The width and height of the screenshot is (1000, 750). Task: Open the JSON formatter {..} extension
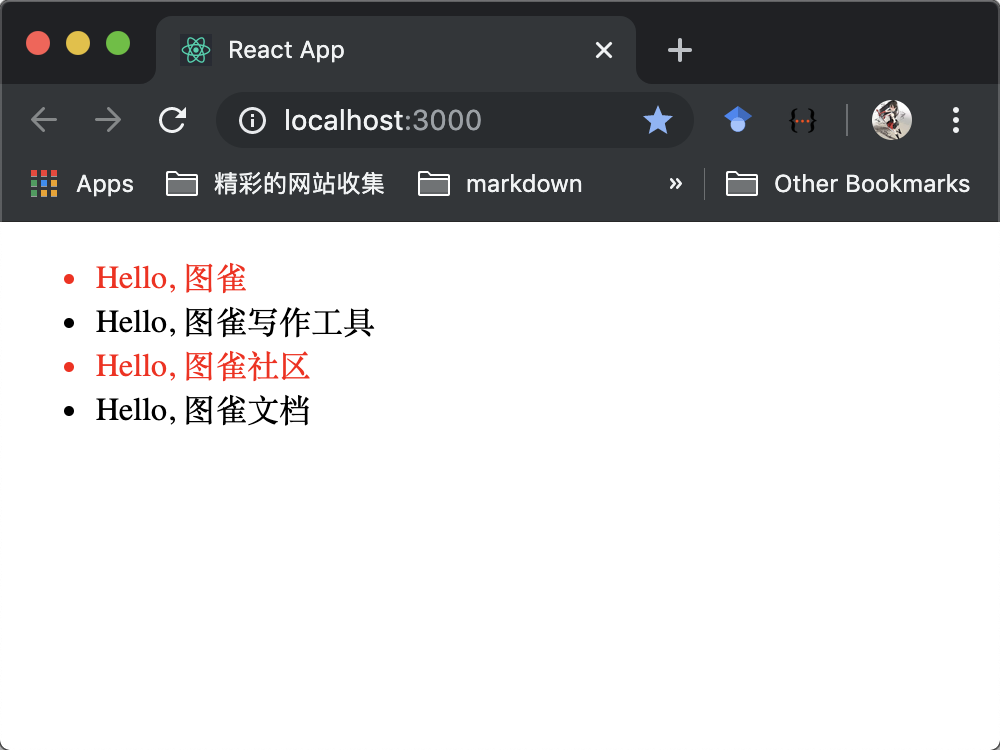[x=803, y=119]
